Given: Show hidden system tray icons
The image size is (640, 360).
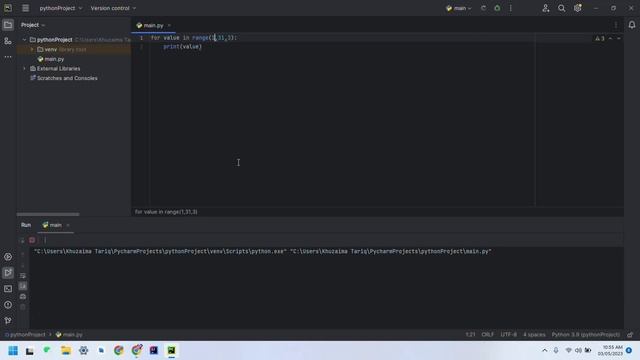Looking at the screenshot, I should (544, 351).
